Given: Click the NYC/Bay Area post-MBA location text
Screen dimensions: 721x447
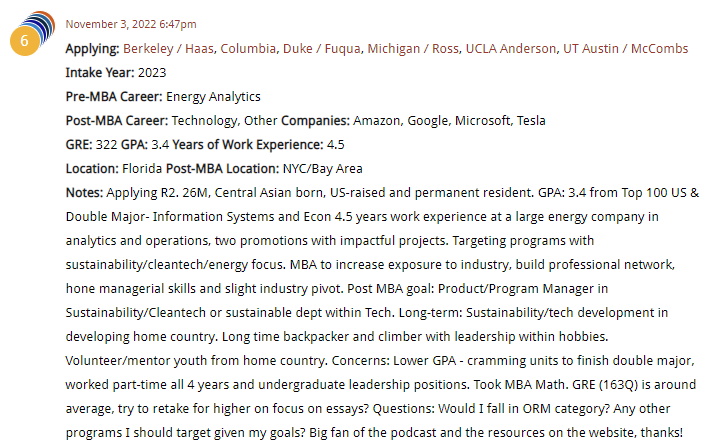Looking at the screenshot, I should point(322,169).
